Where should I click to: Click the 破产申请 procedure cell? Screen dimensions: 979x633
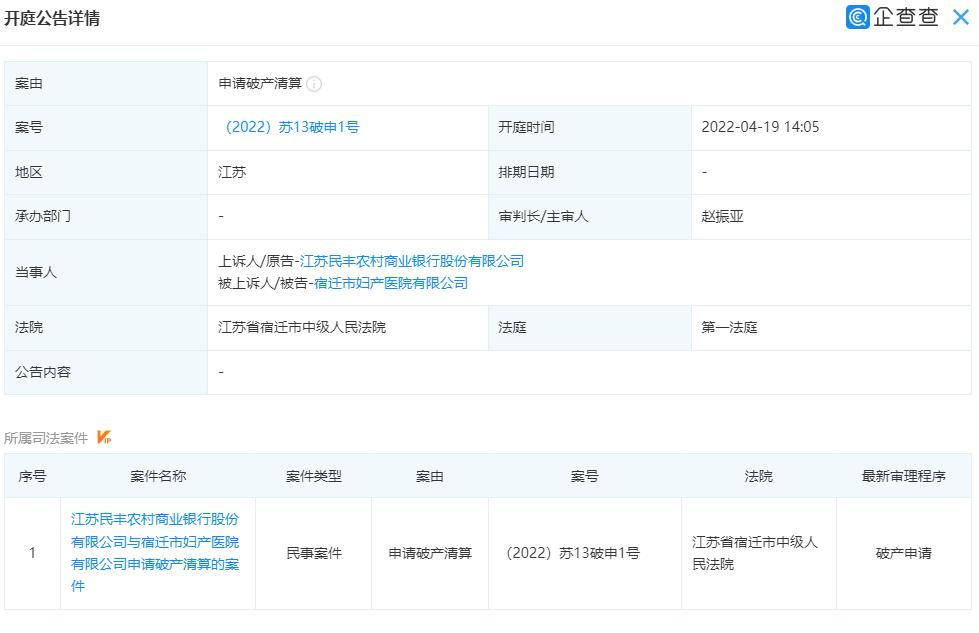tap(902, 553)
